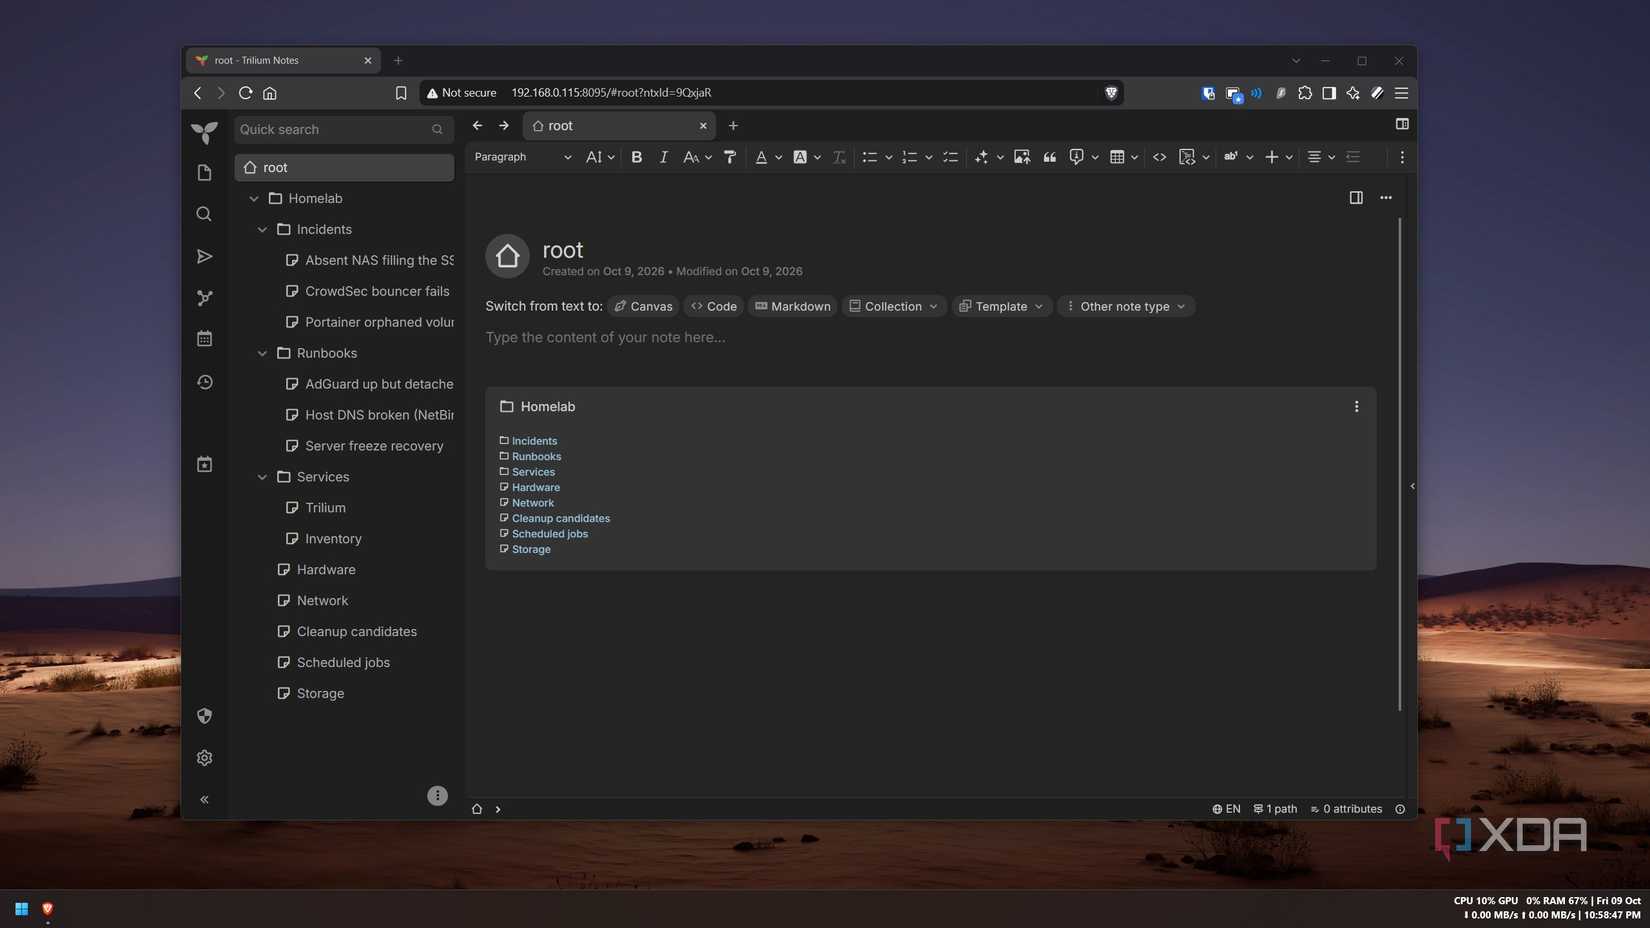Create a new note from the sidebar launcher

pos(204,173)
